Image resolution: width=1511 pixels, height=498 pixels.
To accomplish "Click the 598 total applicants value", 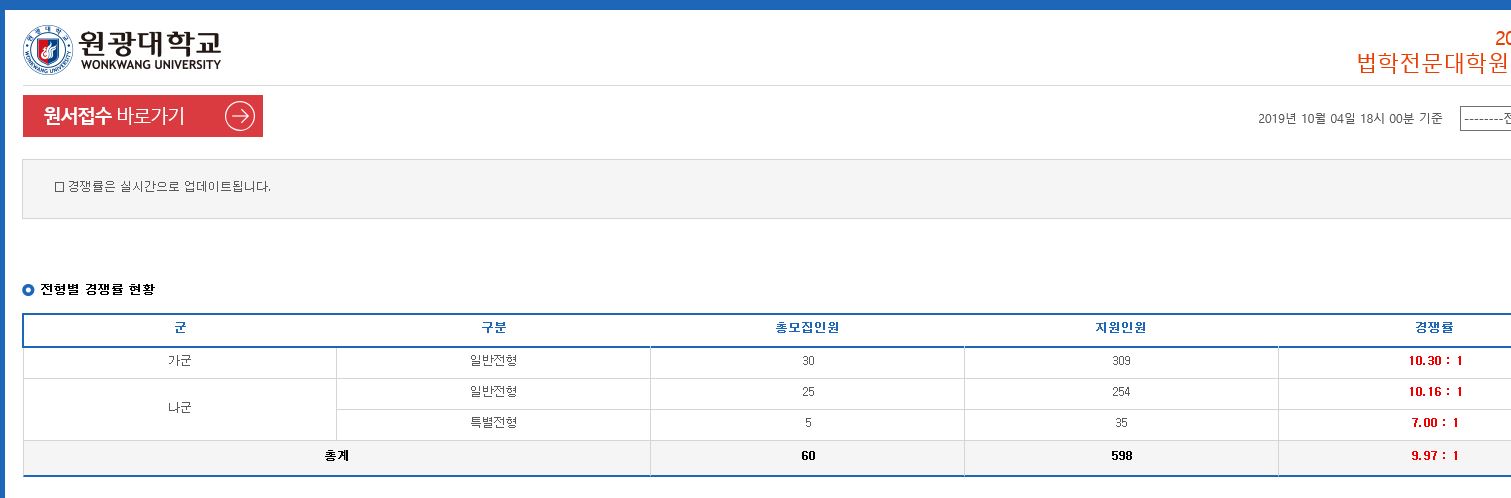I will tap(1121, 456).
